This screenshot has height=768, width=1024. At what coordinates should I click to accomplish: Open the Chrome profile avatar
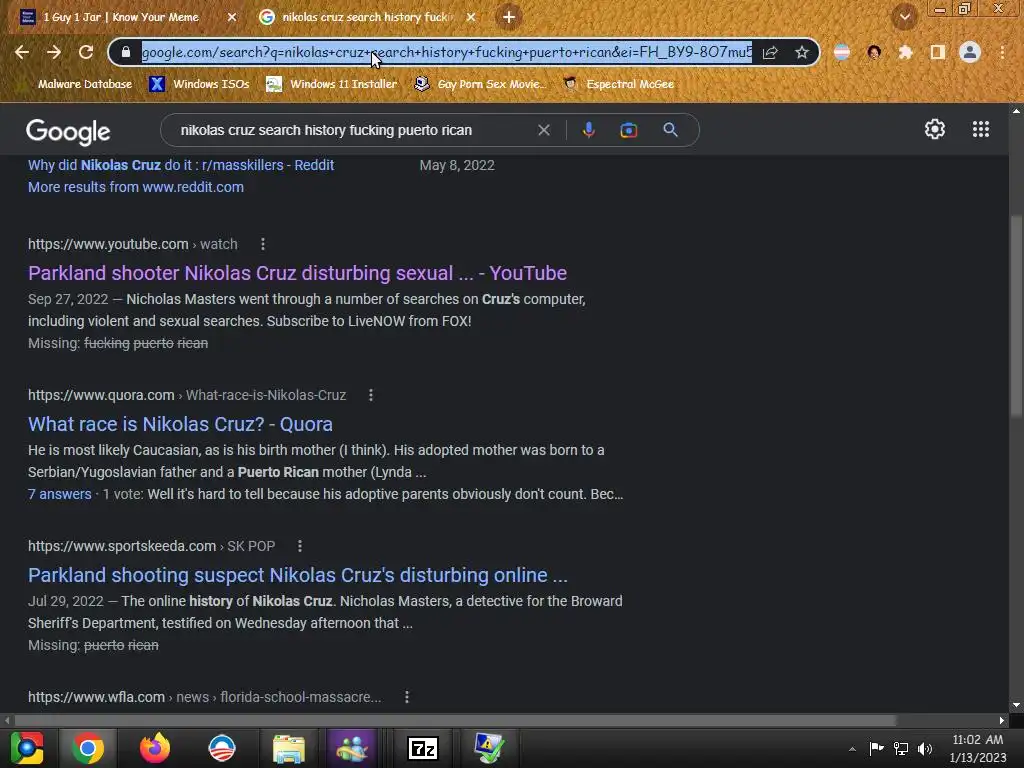(x=970, y=52)
